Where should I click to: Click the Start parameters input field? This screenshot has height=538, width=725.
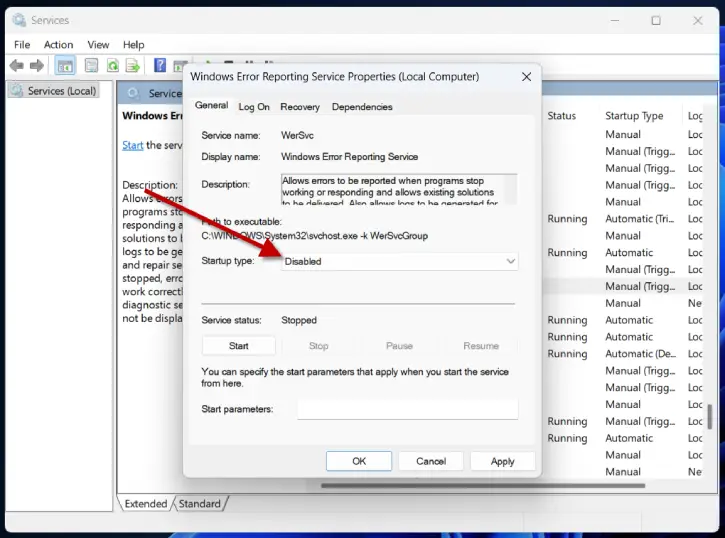(x=407, y=409)
